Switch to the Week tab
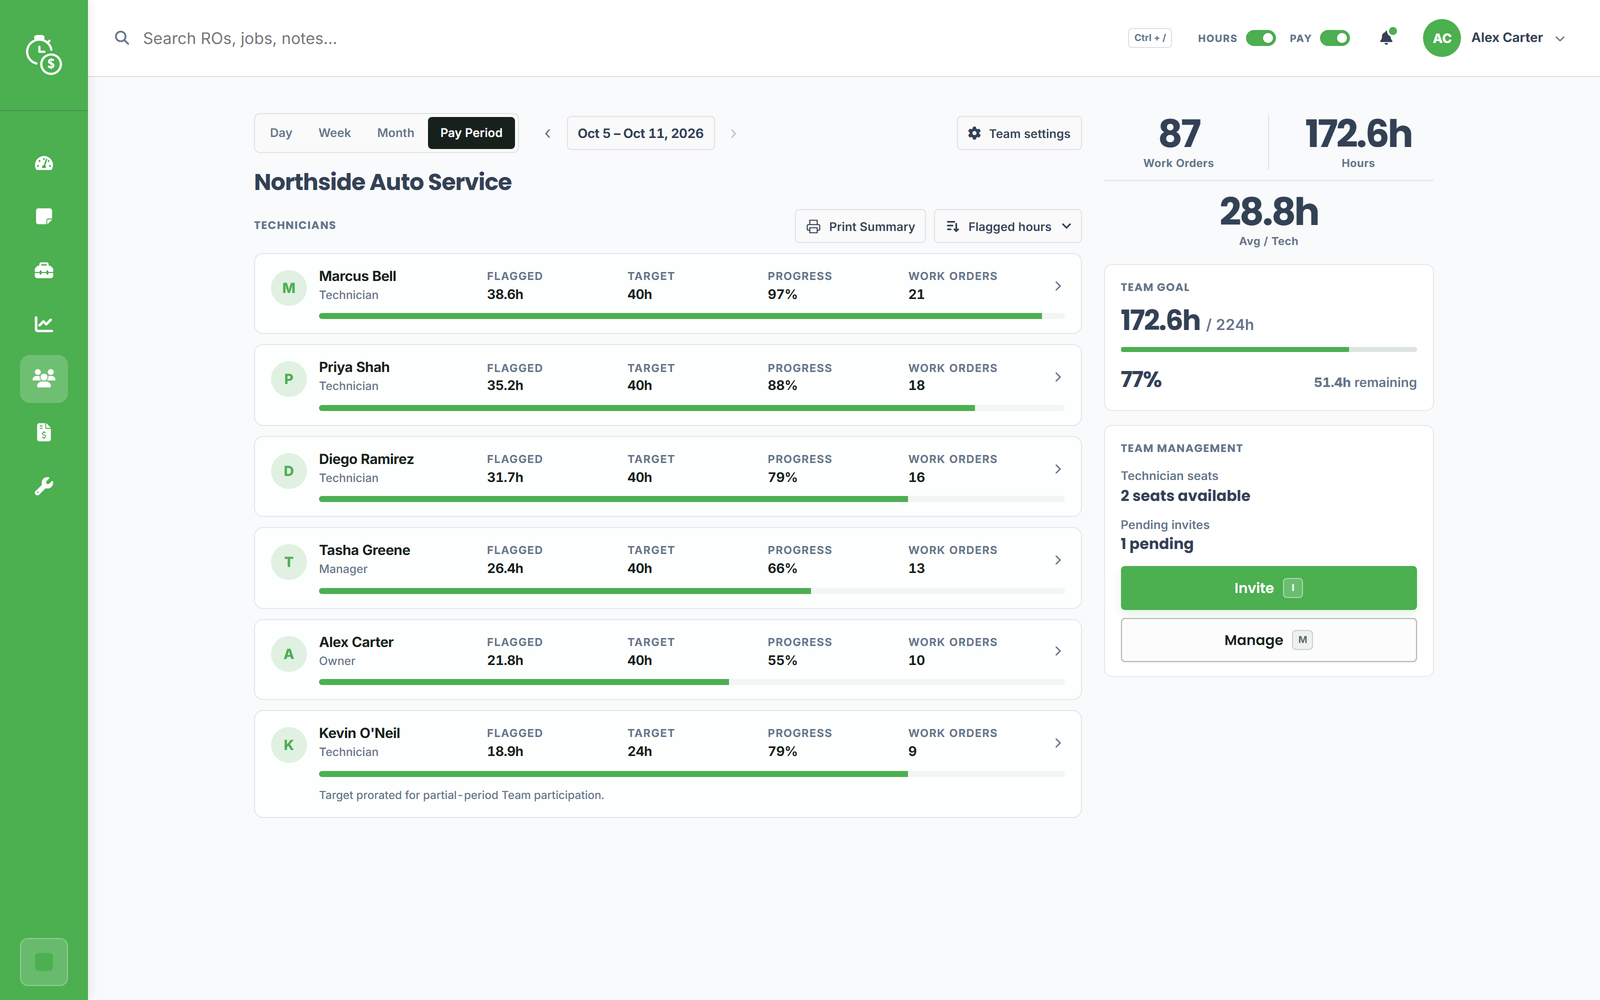1600x1000 pixels. tap(335, 133)
